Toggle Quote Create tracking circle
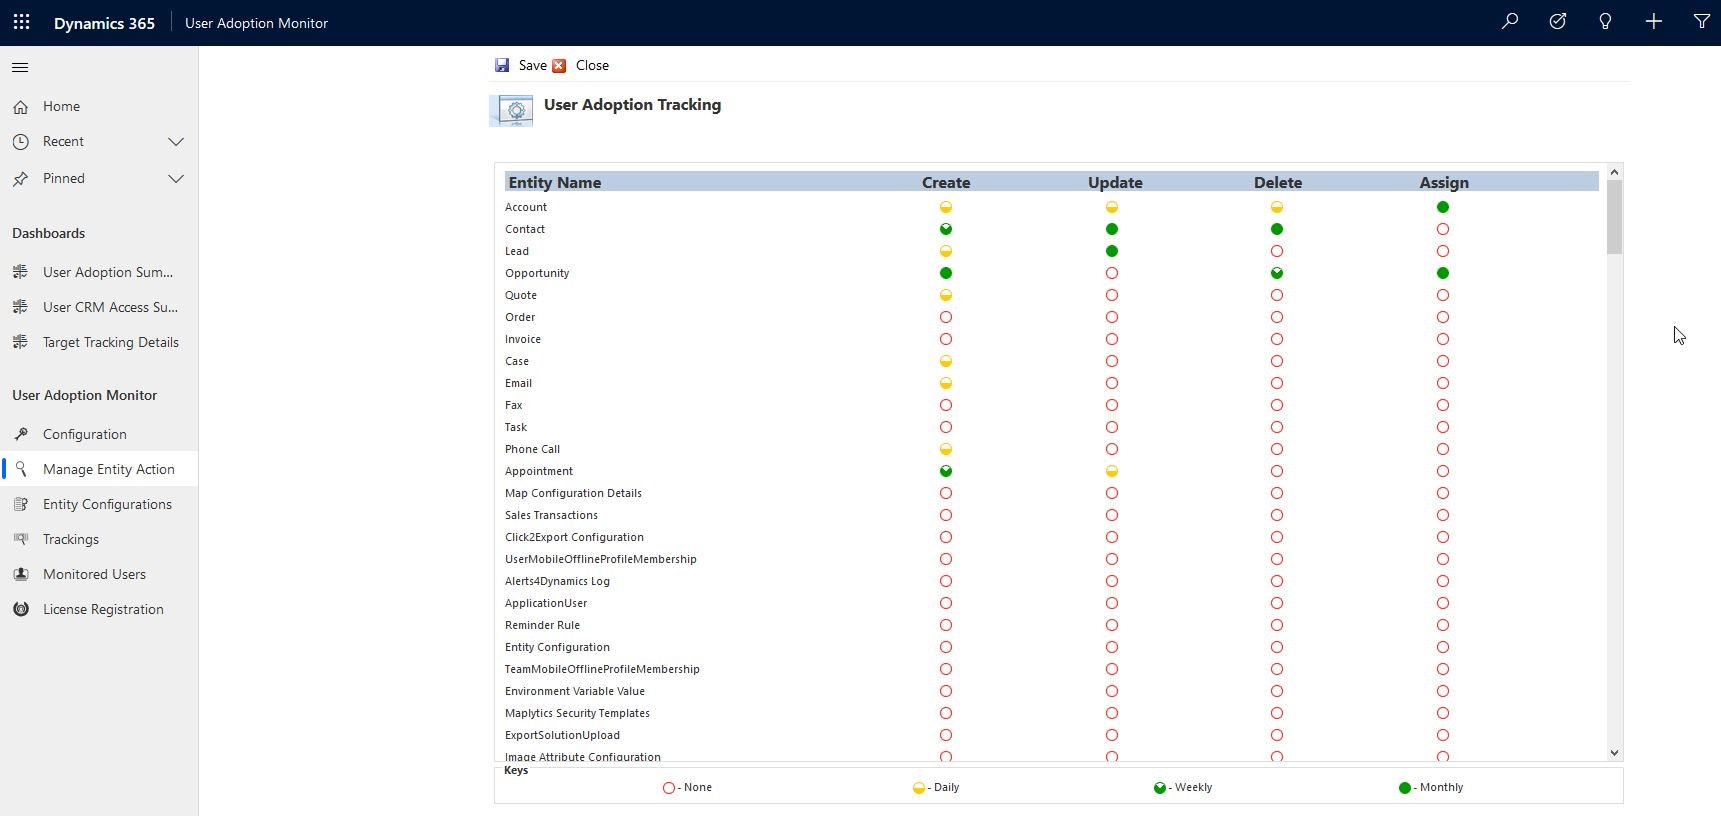Image resolution: width=1721 pixels, height=816 pixels. tap(946, 295)
